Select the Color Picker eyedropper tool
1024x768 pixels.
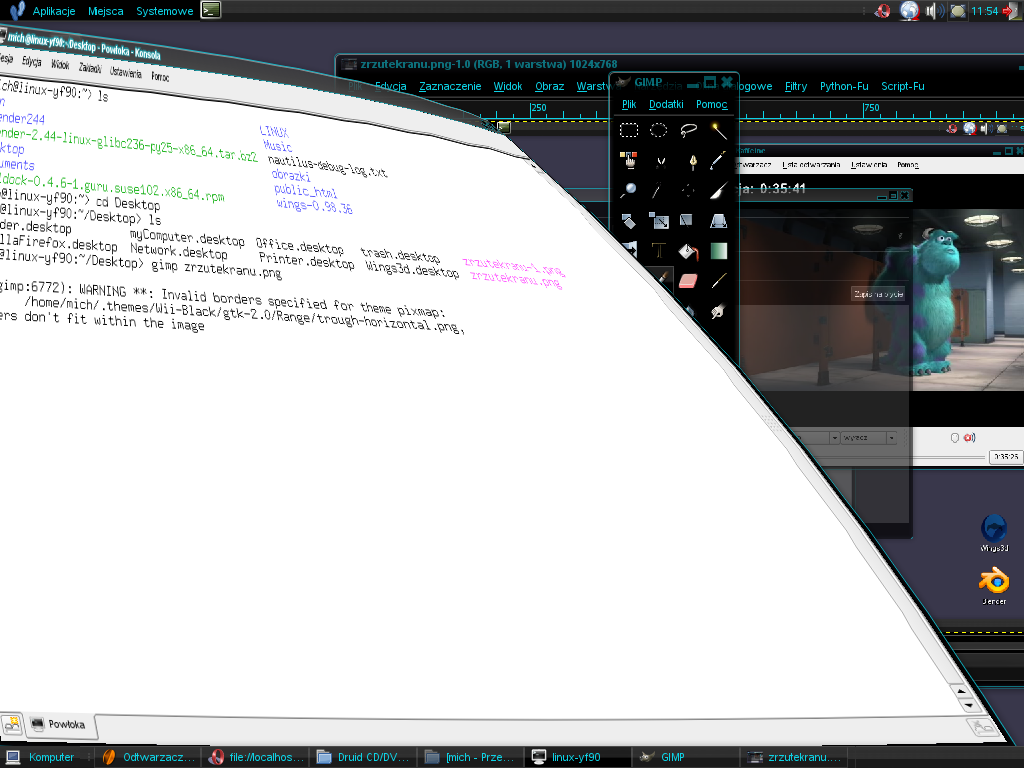(718, 160)
